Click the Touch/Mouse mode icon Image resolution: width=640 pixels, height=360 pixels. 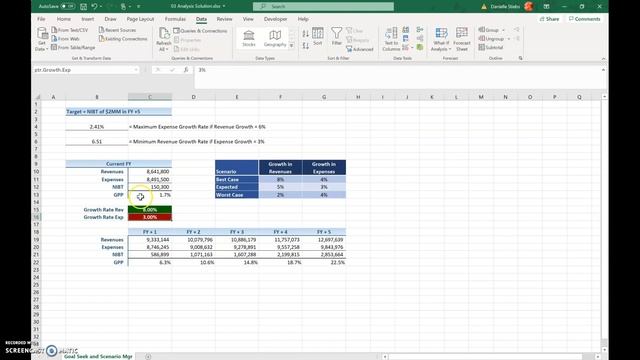(123, 7)
